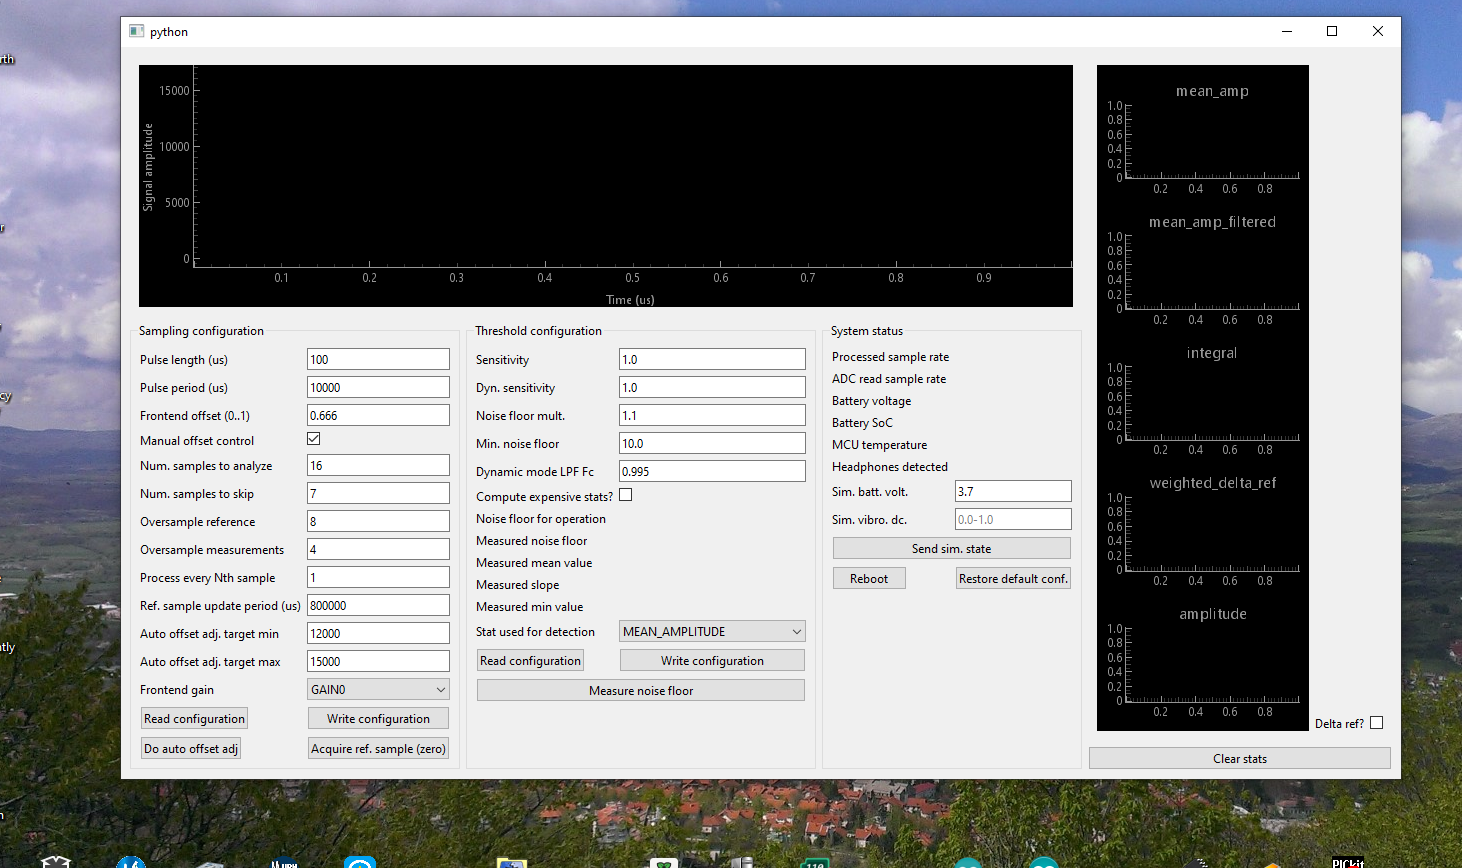
Task: Run the Do auto offset adj button
Action: click(191, 748)
